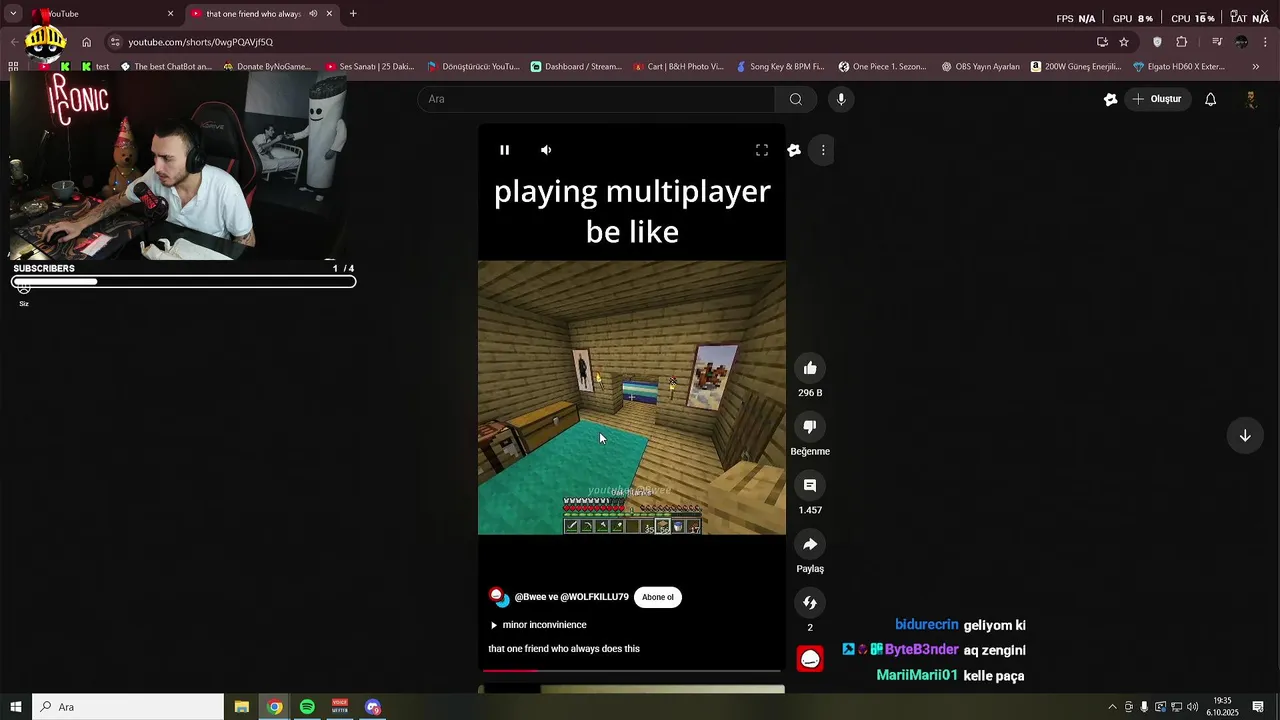
Task: Open a new browser tab
Action: [x=353, y=14]
